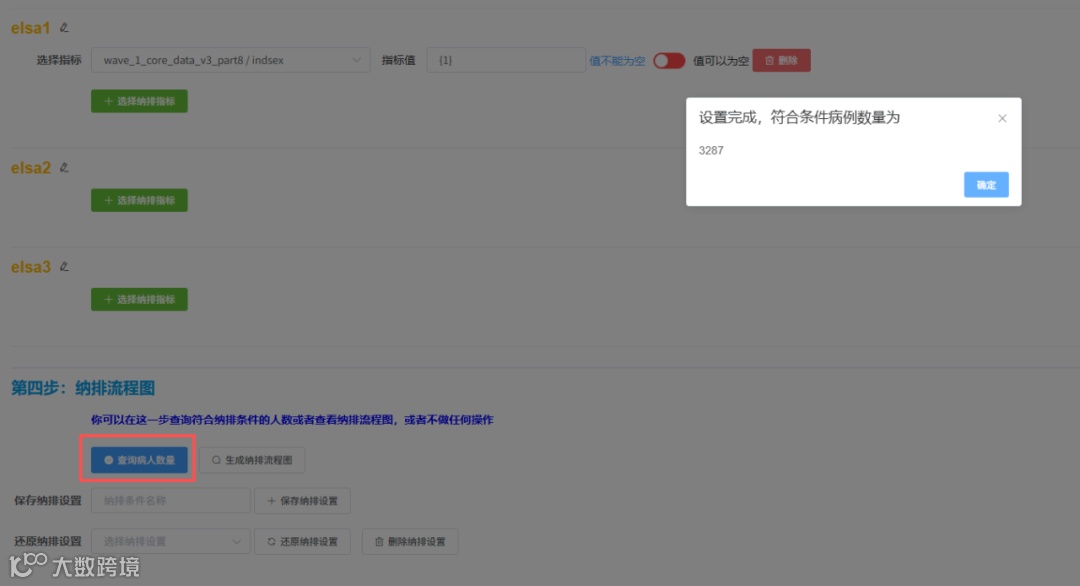Add an indicator under elsa3 with 选择纳排指标
1080x586 pixels.
(x=139, y=300)
